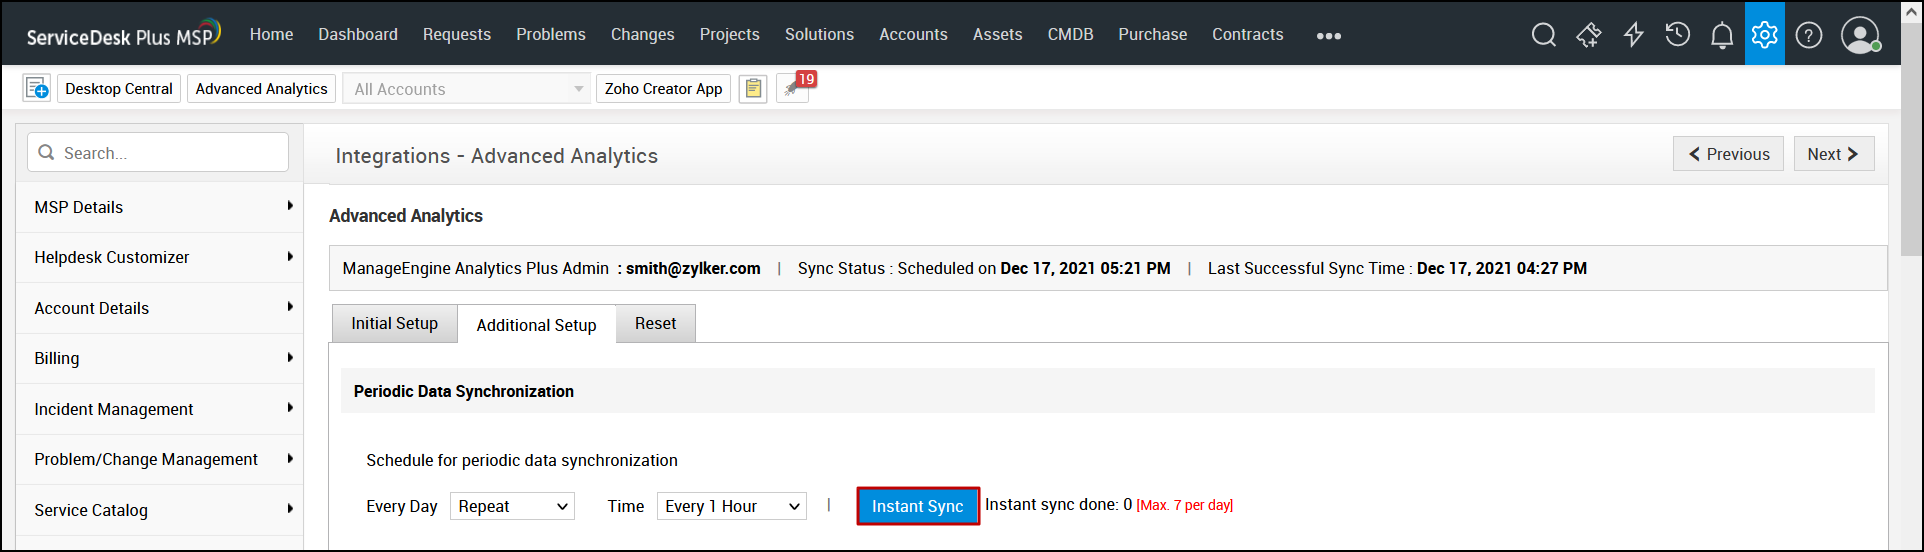This screenshot has width=1924, height=552.
Task: Open the Changes menu
Action: tap(642, 34)
